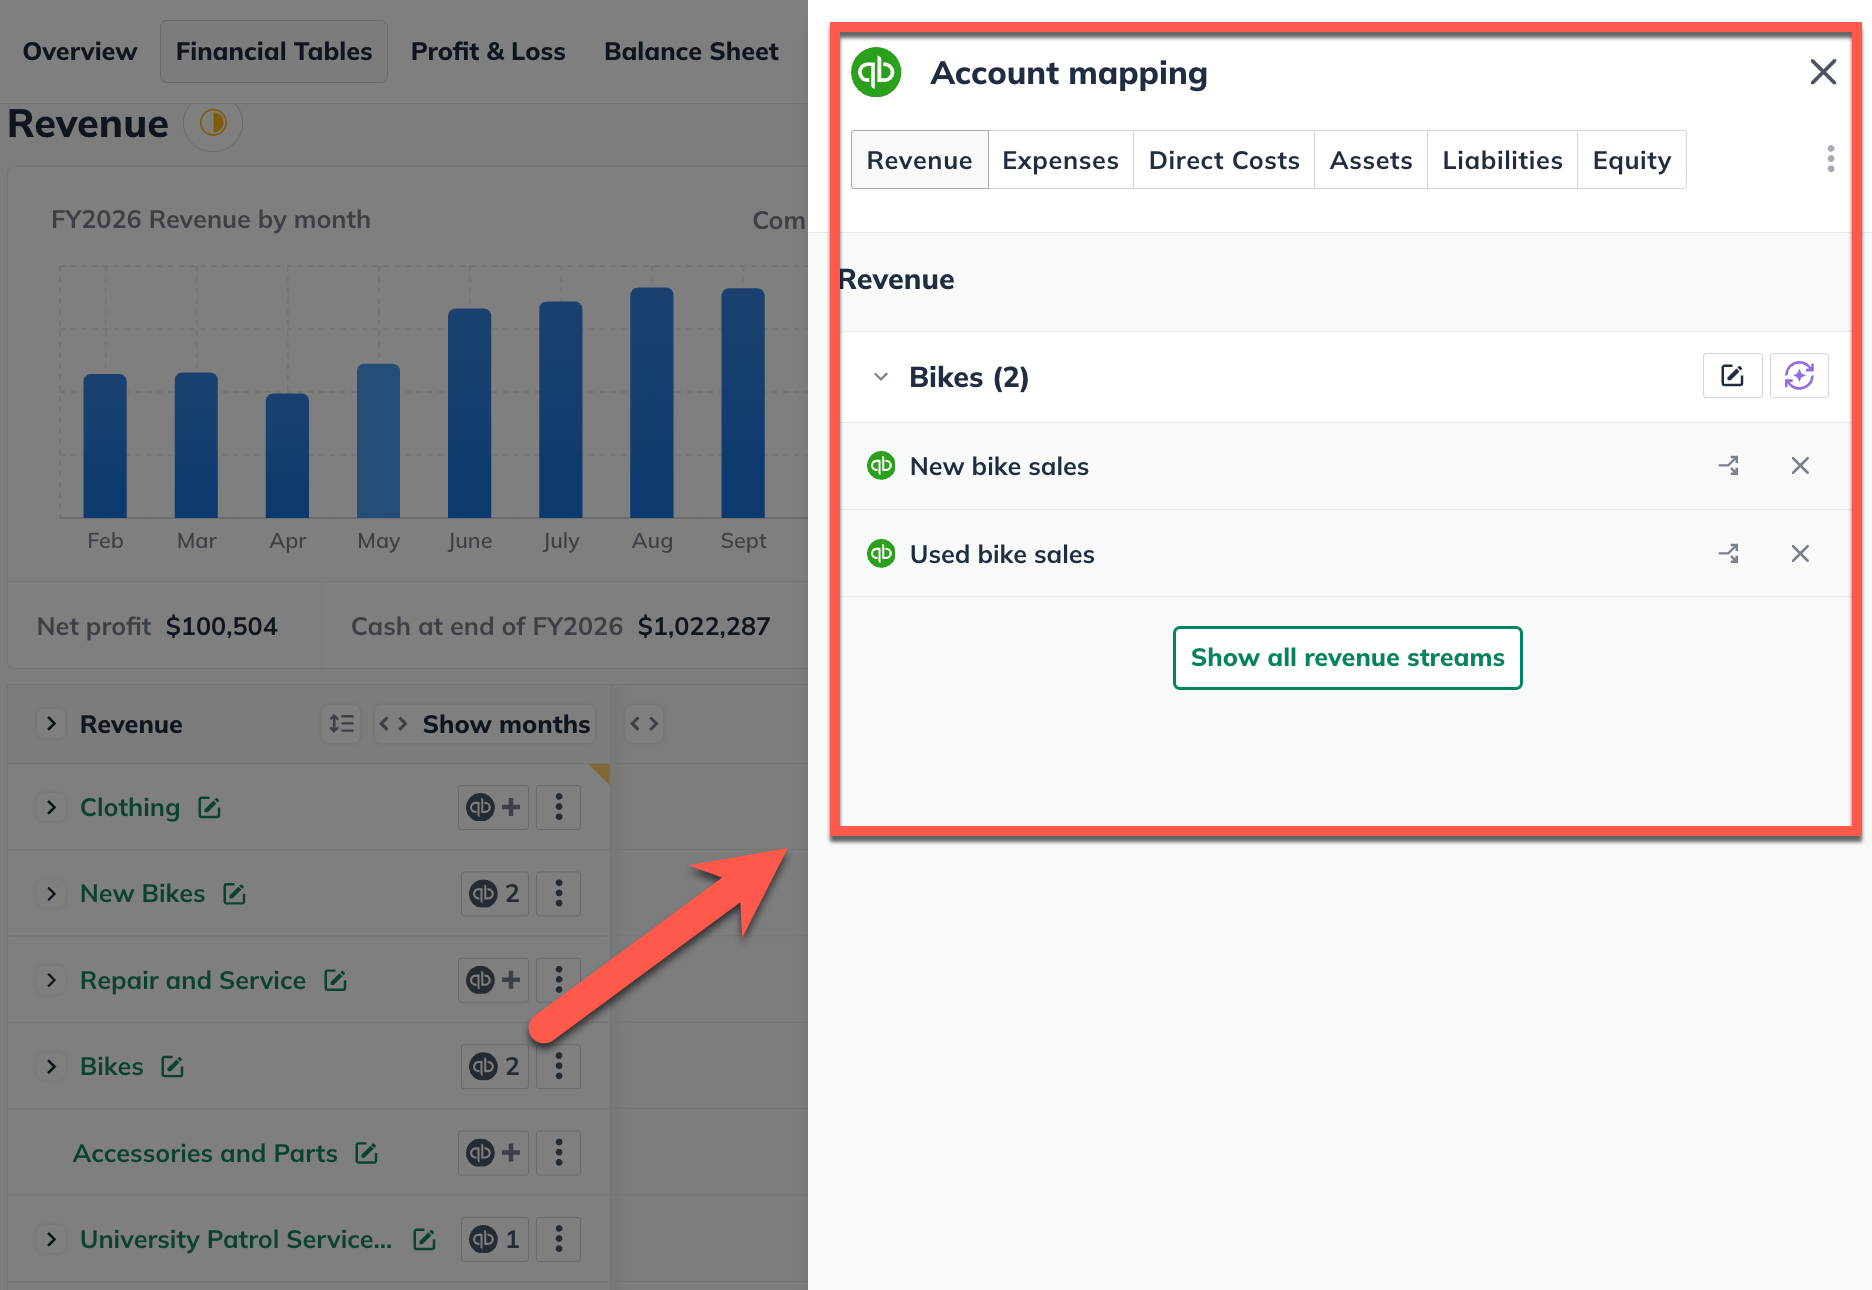Go to the Overview tab
The width and height of the screenshot is (1872, 1290).
(80, 52)
